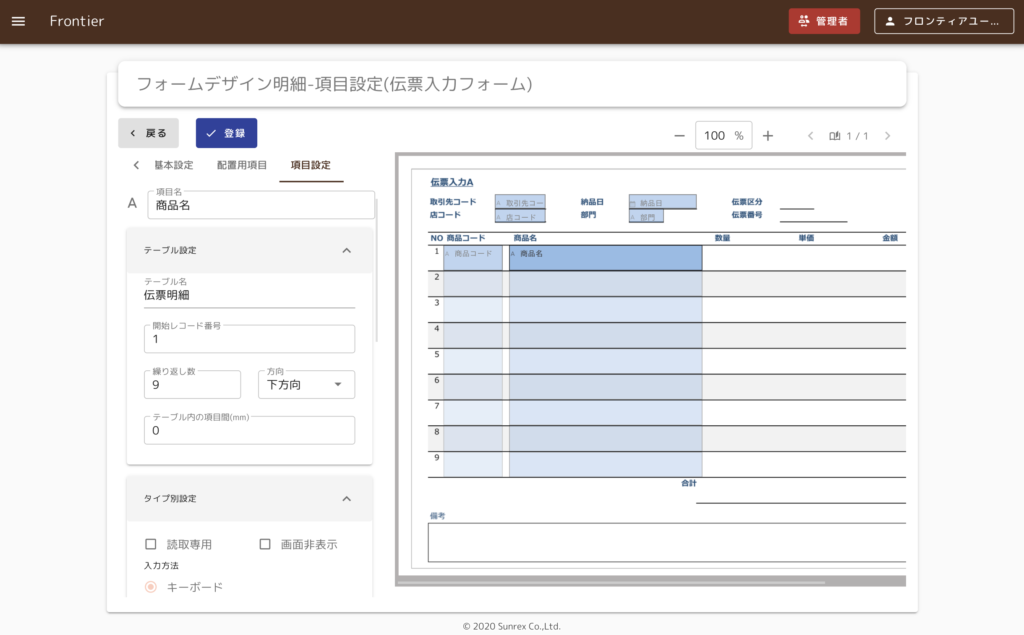Click the page count icon

[835, 136]
